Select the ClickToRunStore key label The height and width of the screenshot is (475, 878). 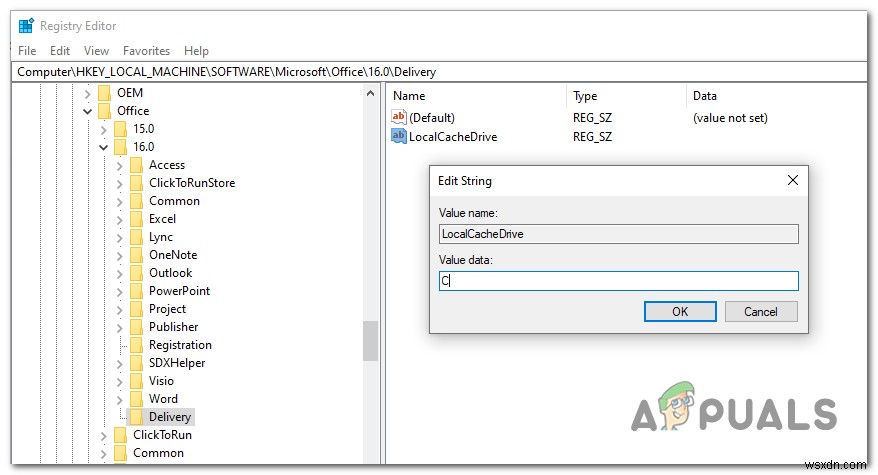coord(192,183)
